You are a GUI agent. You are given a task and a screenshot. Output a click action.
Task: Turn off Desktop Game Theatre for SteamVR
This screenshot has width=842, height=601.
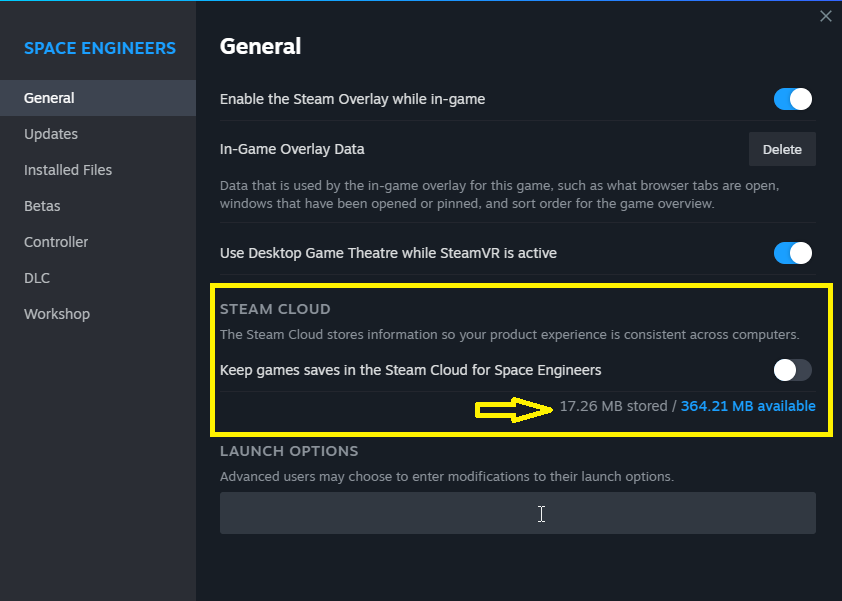tap(793, 253)
